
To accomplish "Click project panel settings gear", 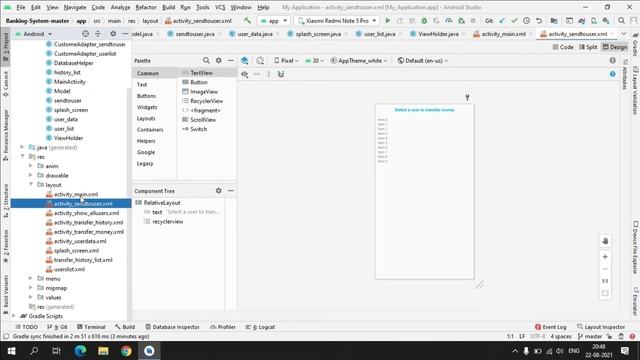I will pyautogui.click(x=113, y=34).
